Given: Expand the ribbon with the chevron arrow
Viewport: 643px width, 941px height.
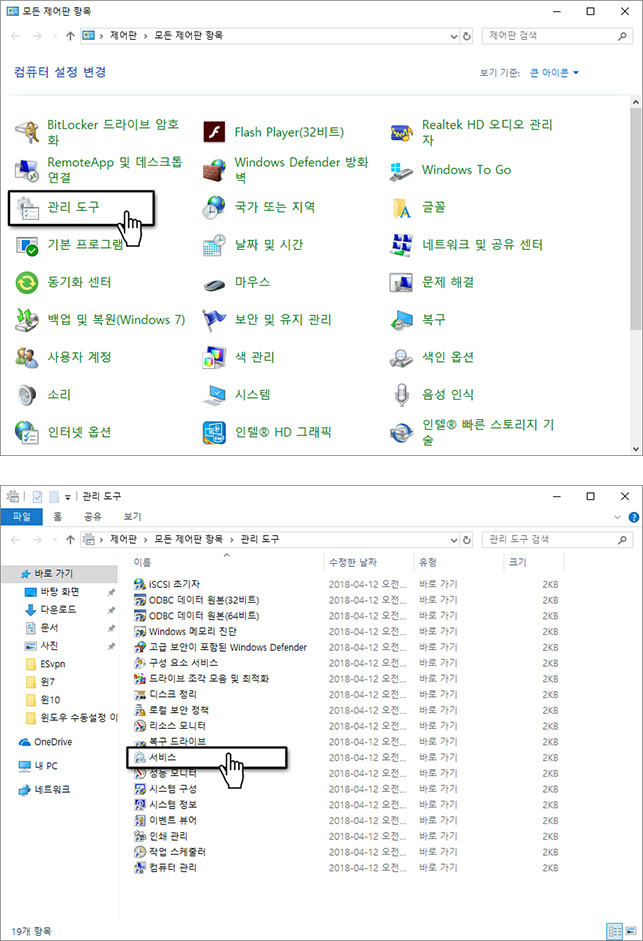Looking at the screenshot, I should point(619,517).
